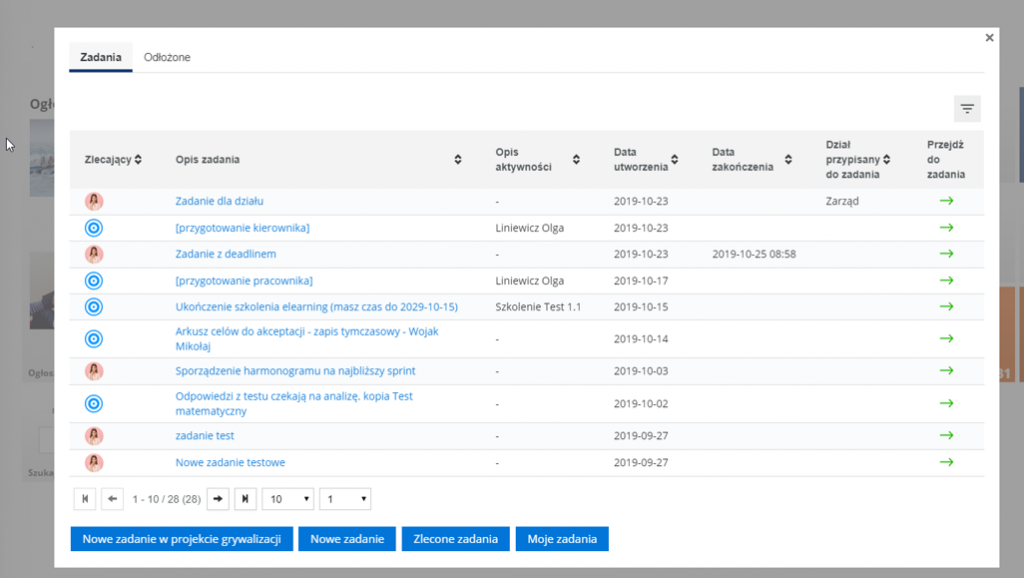This screenshot has height=578, width=1024.
Task: Click green arrow for 'Ukończenie szkolenia elearning' row
Action: 946,307
